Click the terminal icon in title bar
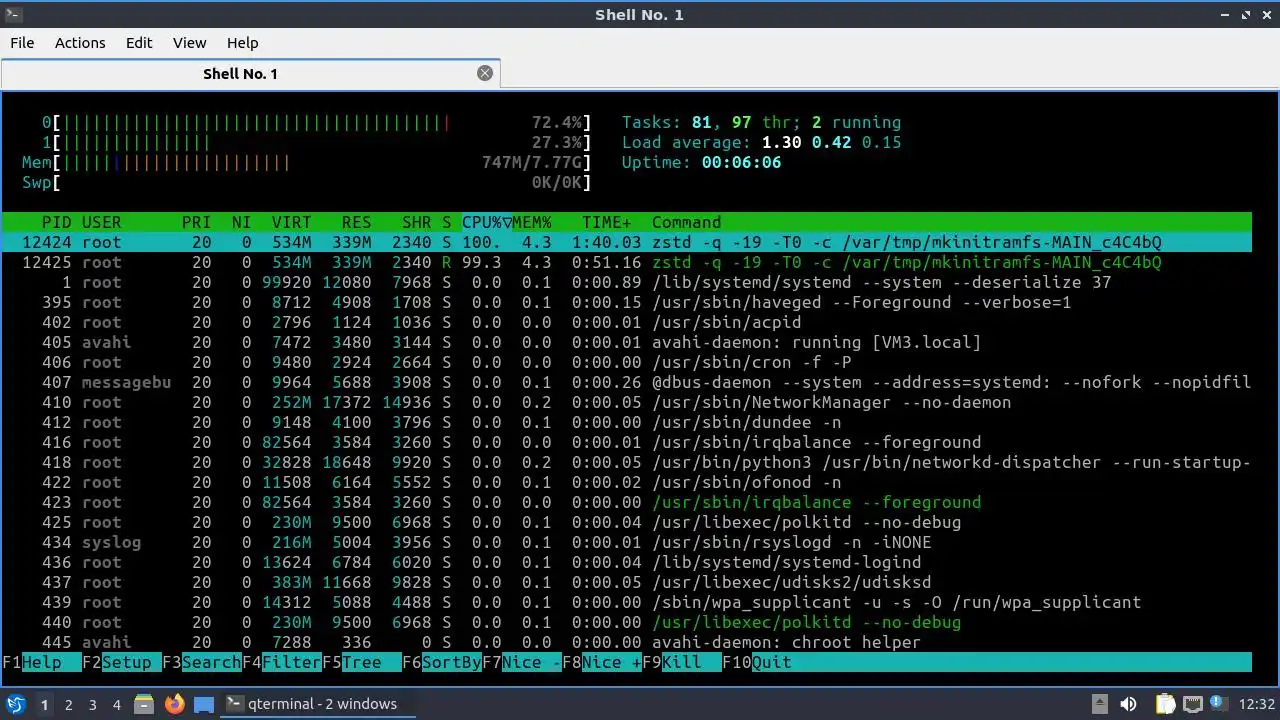This screenshot has height=720, width=1280. [13, 14]
